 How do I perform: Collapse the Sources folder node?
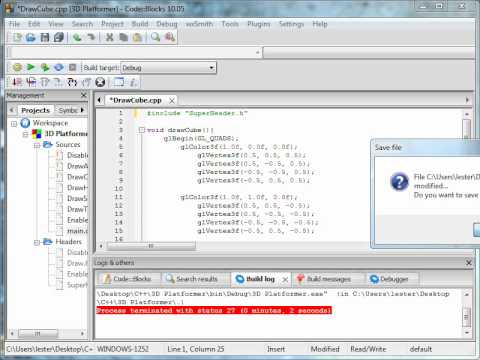(37, 145)
